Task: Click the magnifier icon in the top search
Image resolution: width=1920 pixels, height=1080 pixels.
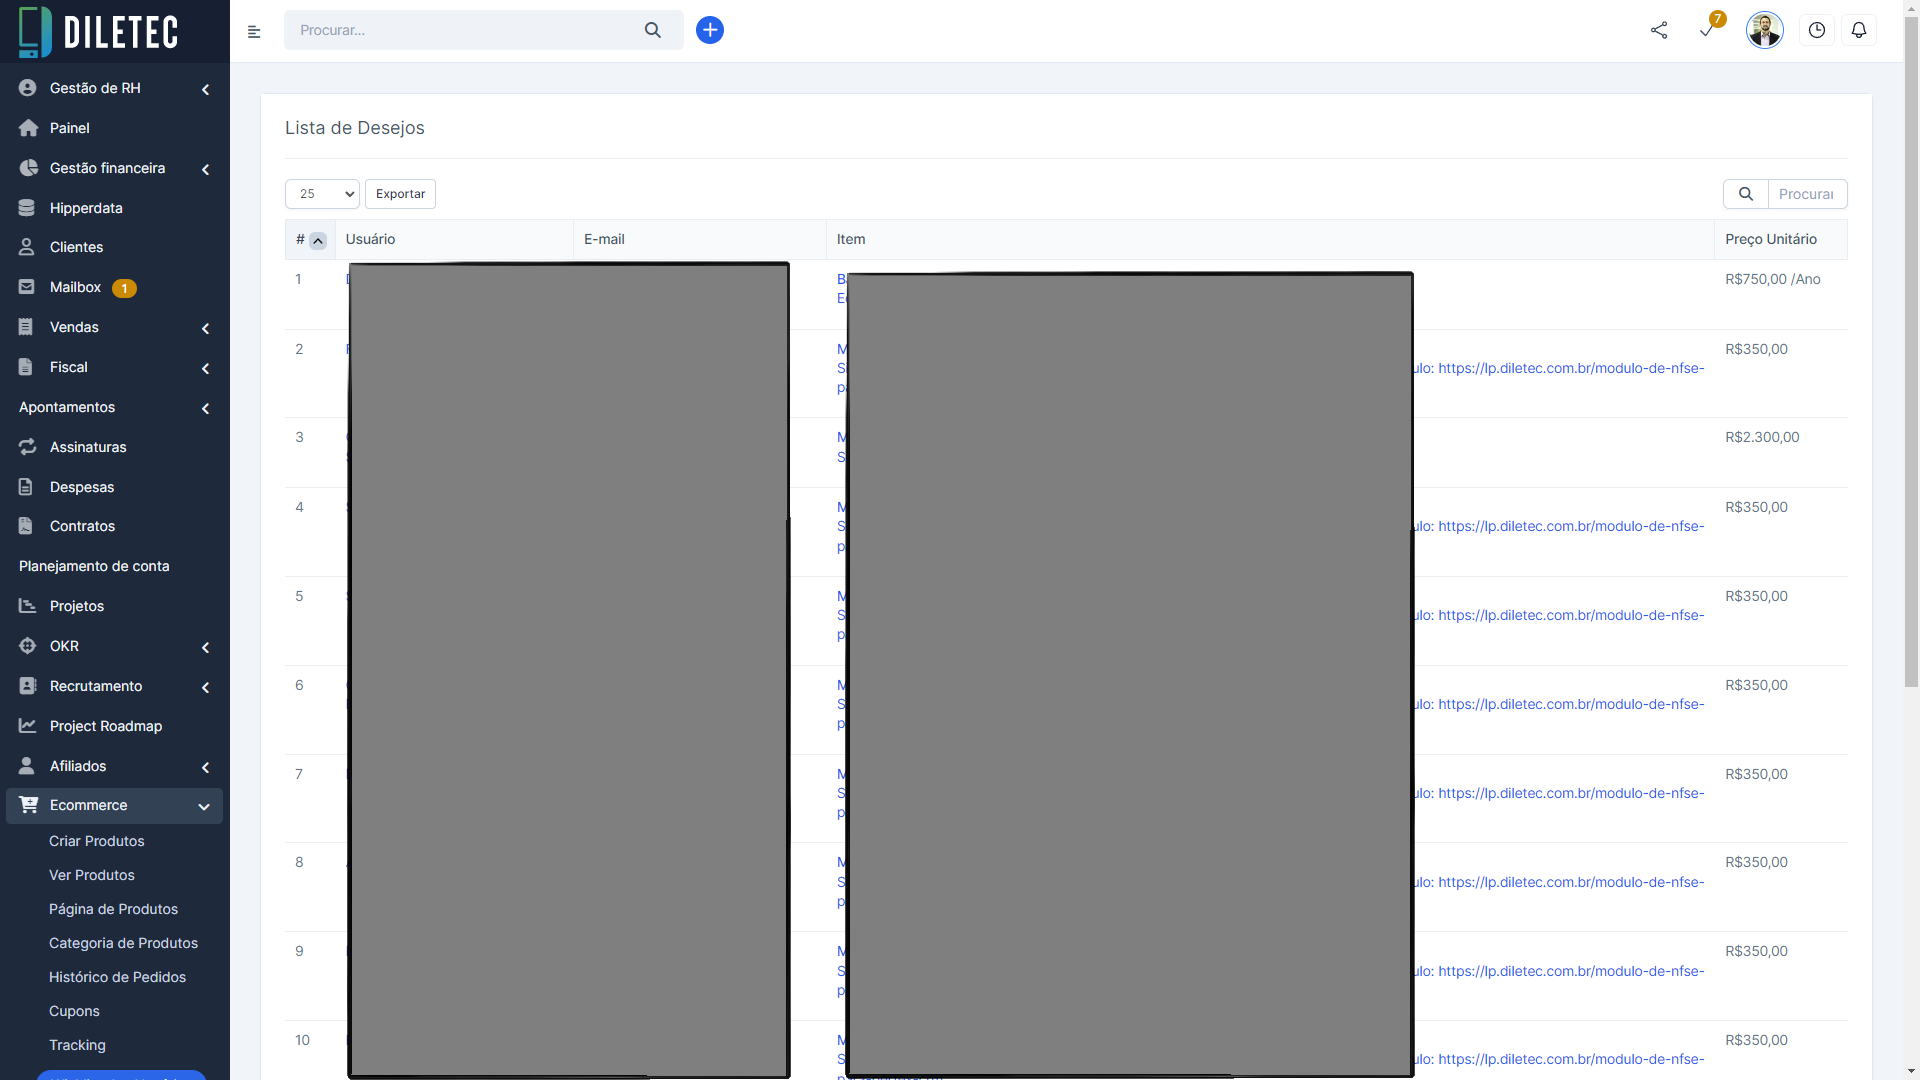Action: (653, 30)
